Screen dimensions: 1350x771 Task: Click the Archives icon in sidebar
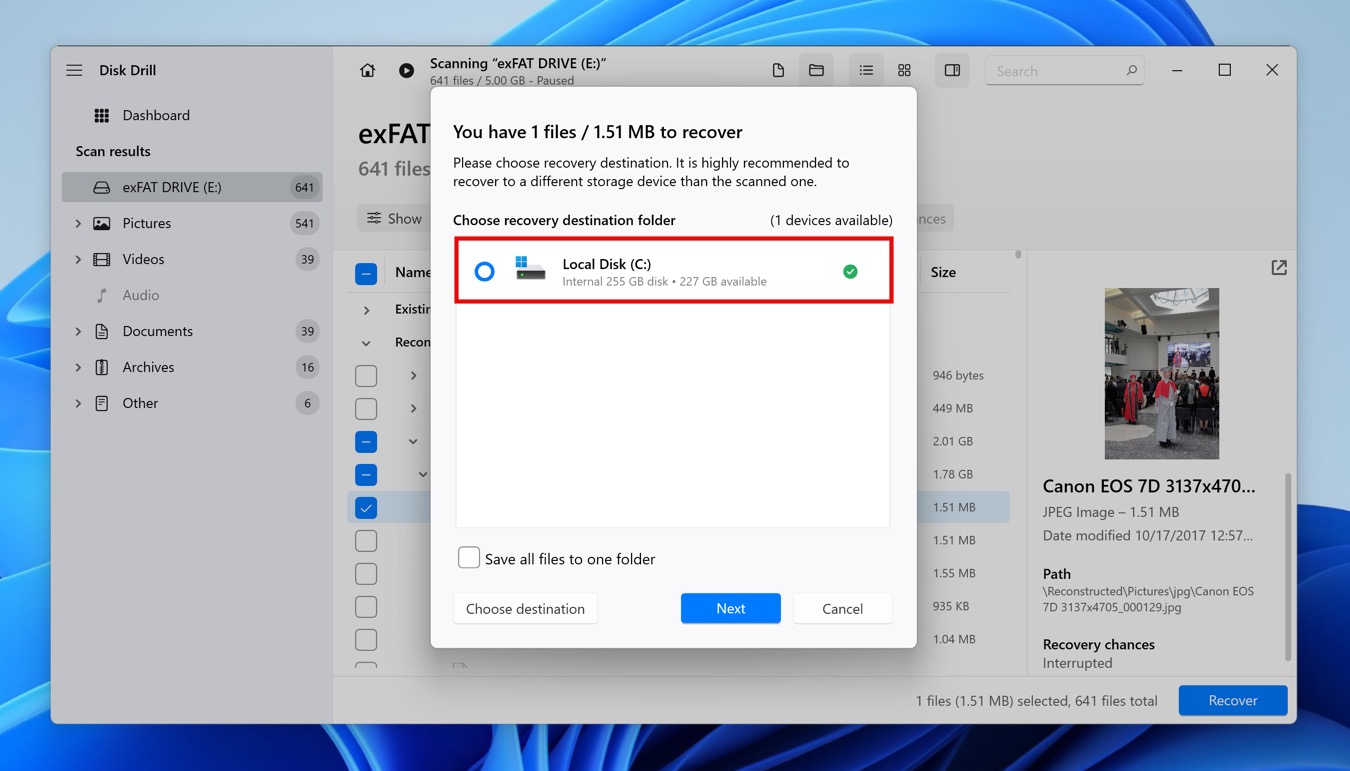pyautogui.click(x=102, y=368)
